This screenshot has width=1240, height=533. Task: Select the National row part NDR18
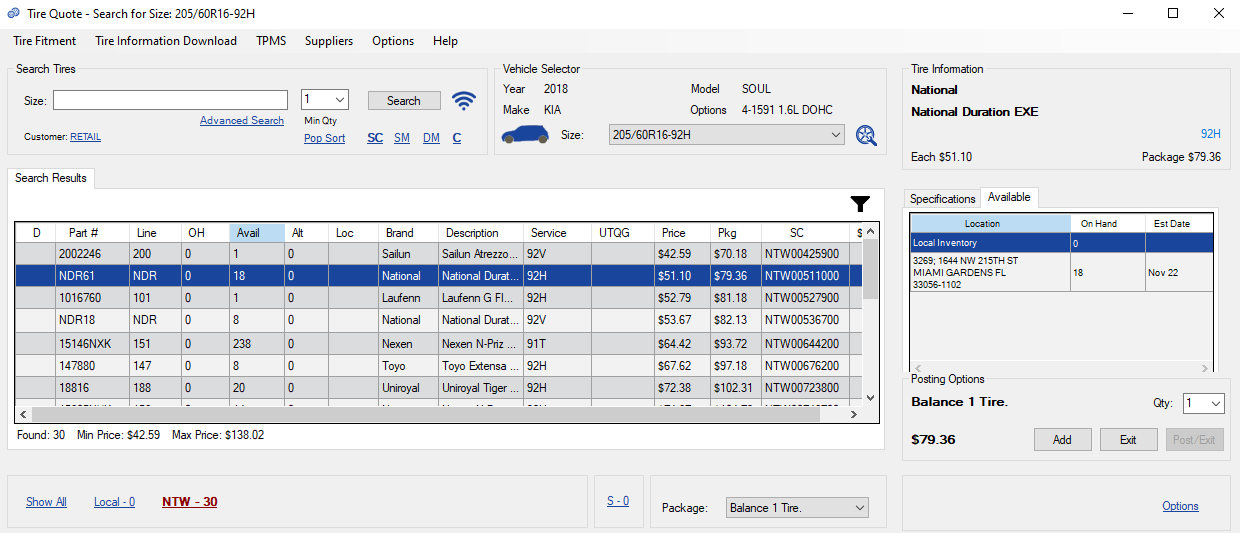tap(440, 320)
